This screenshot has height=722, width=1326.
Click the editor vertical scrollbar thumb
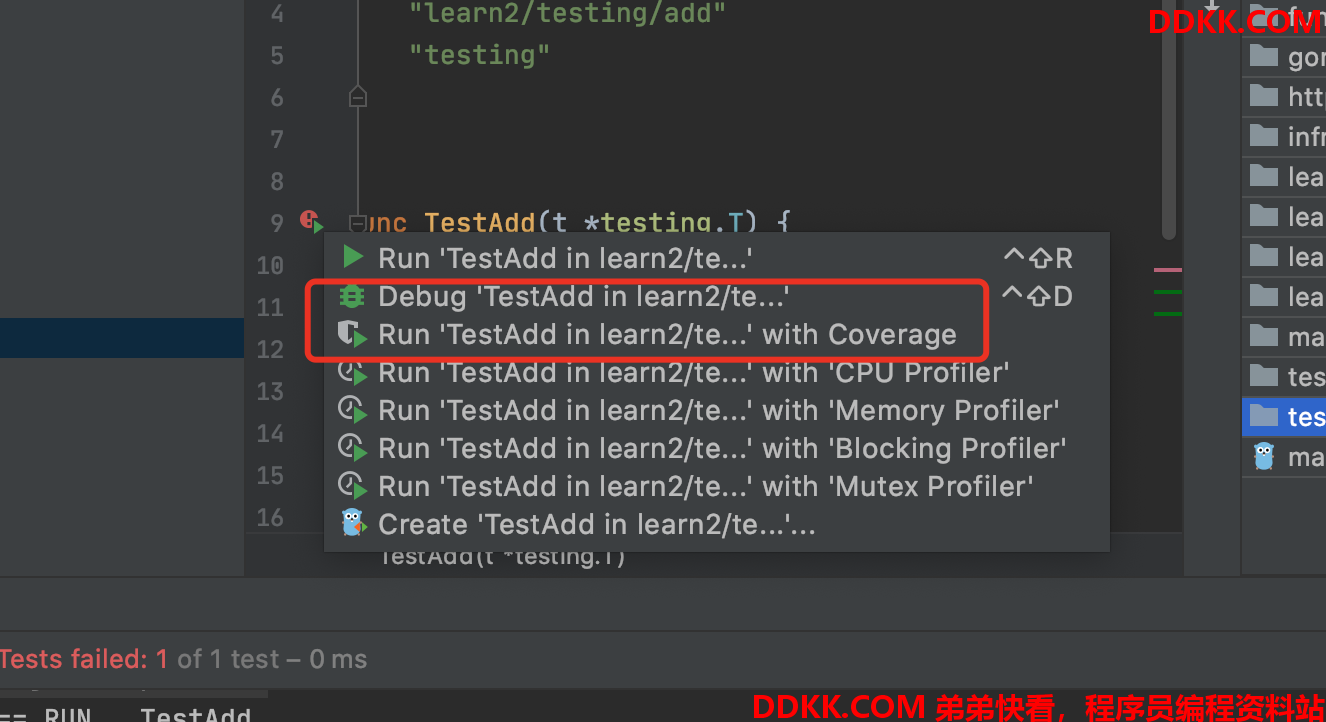[x=1169, y=120]
